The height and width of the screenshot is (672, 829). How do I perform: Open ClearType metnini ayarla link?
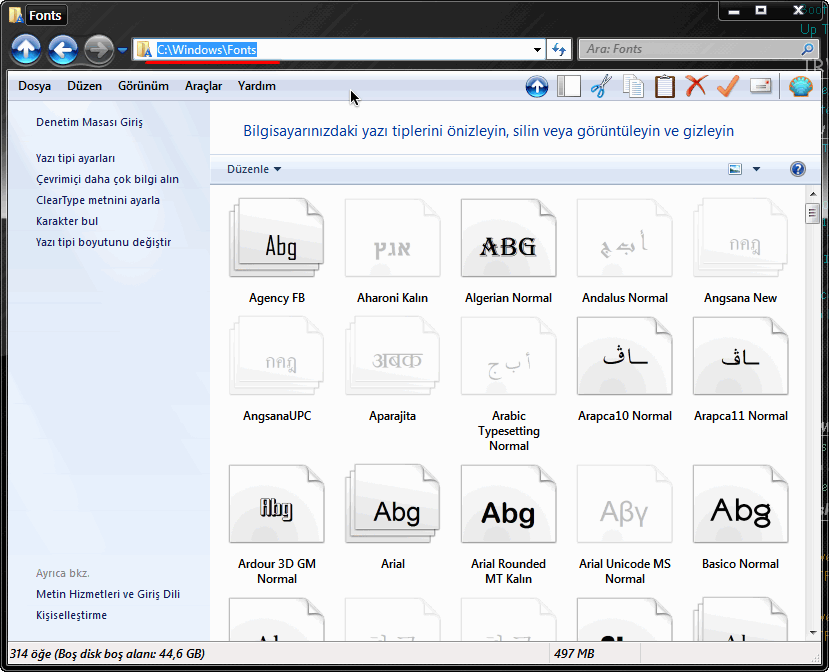98,200
